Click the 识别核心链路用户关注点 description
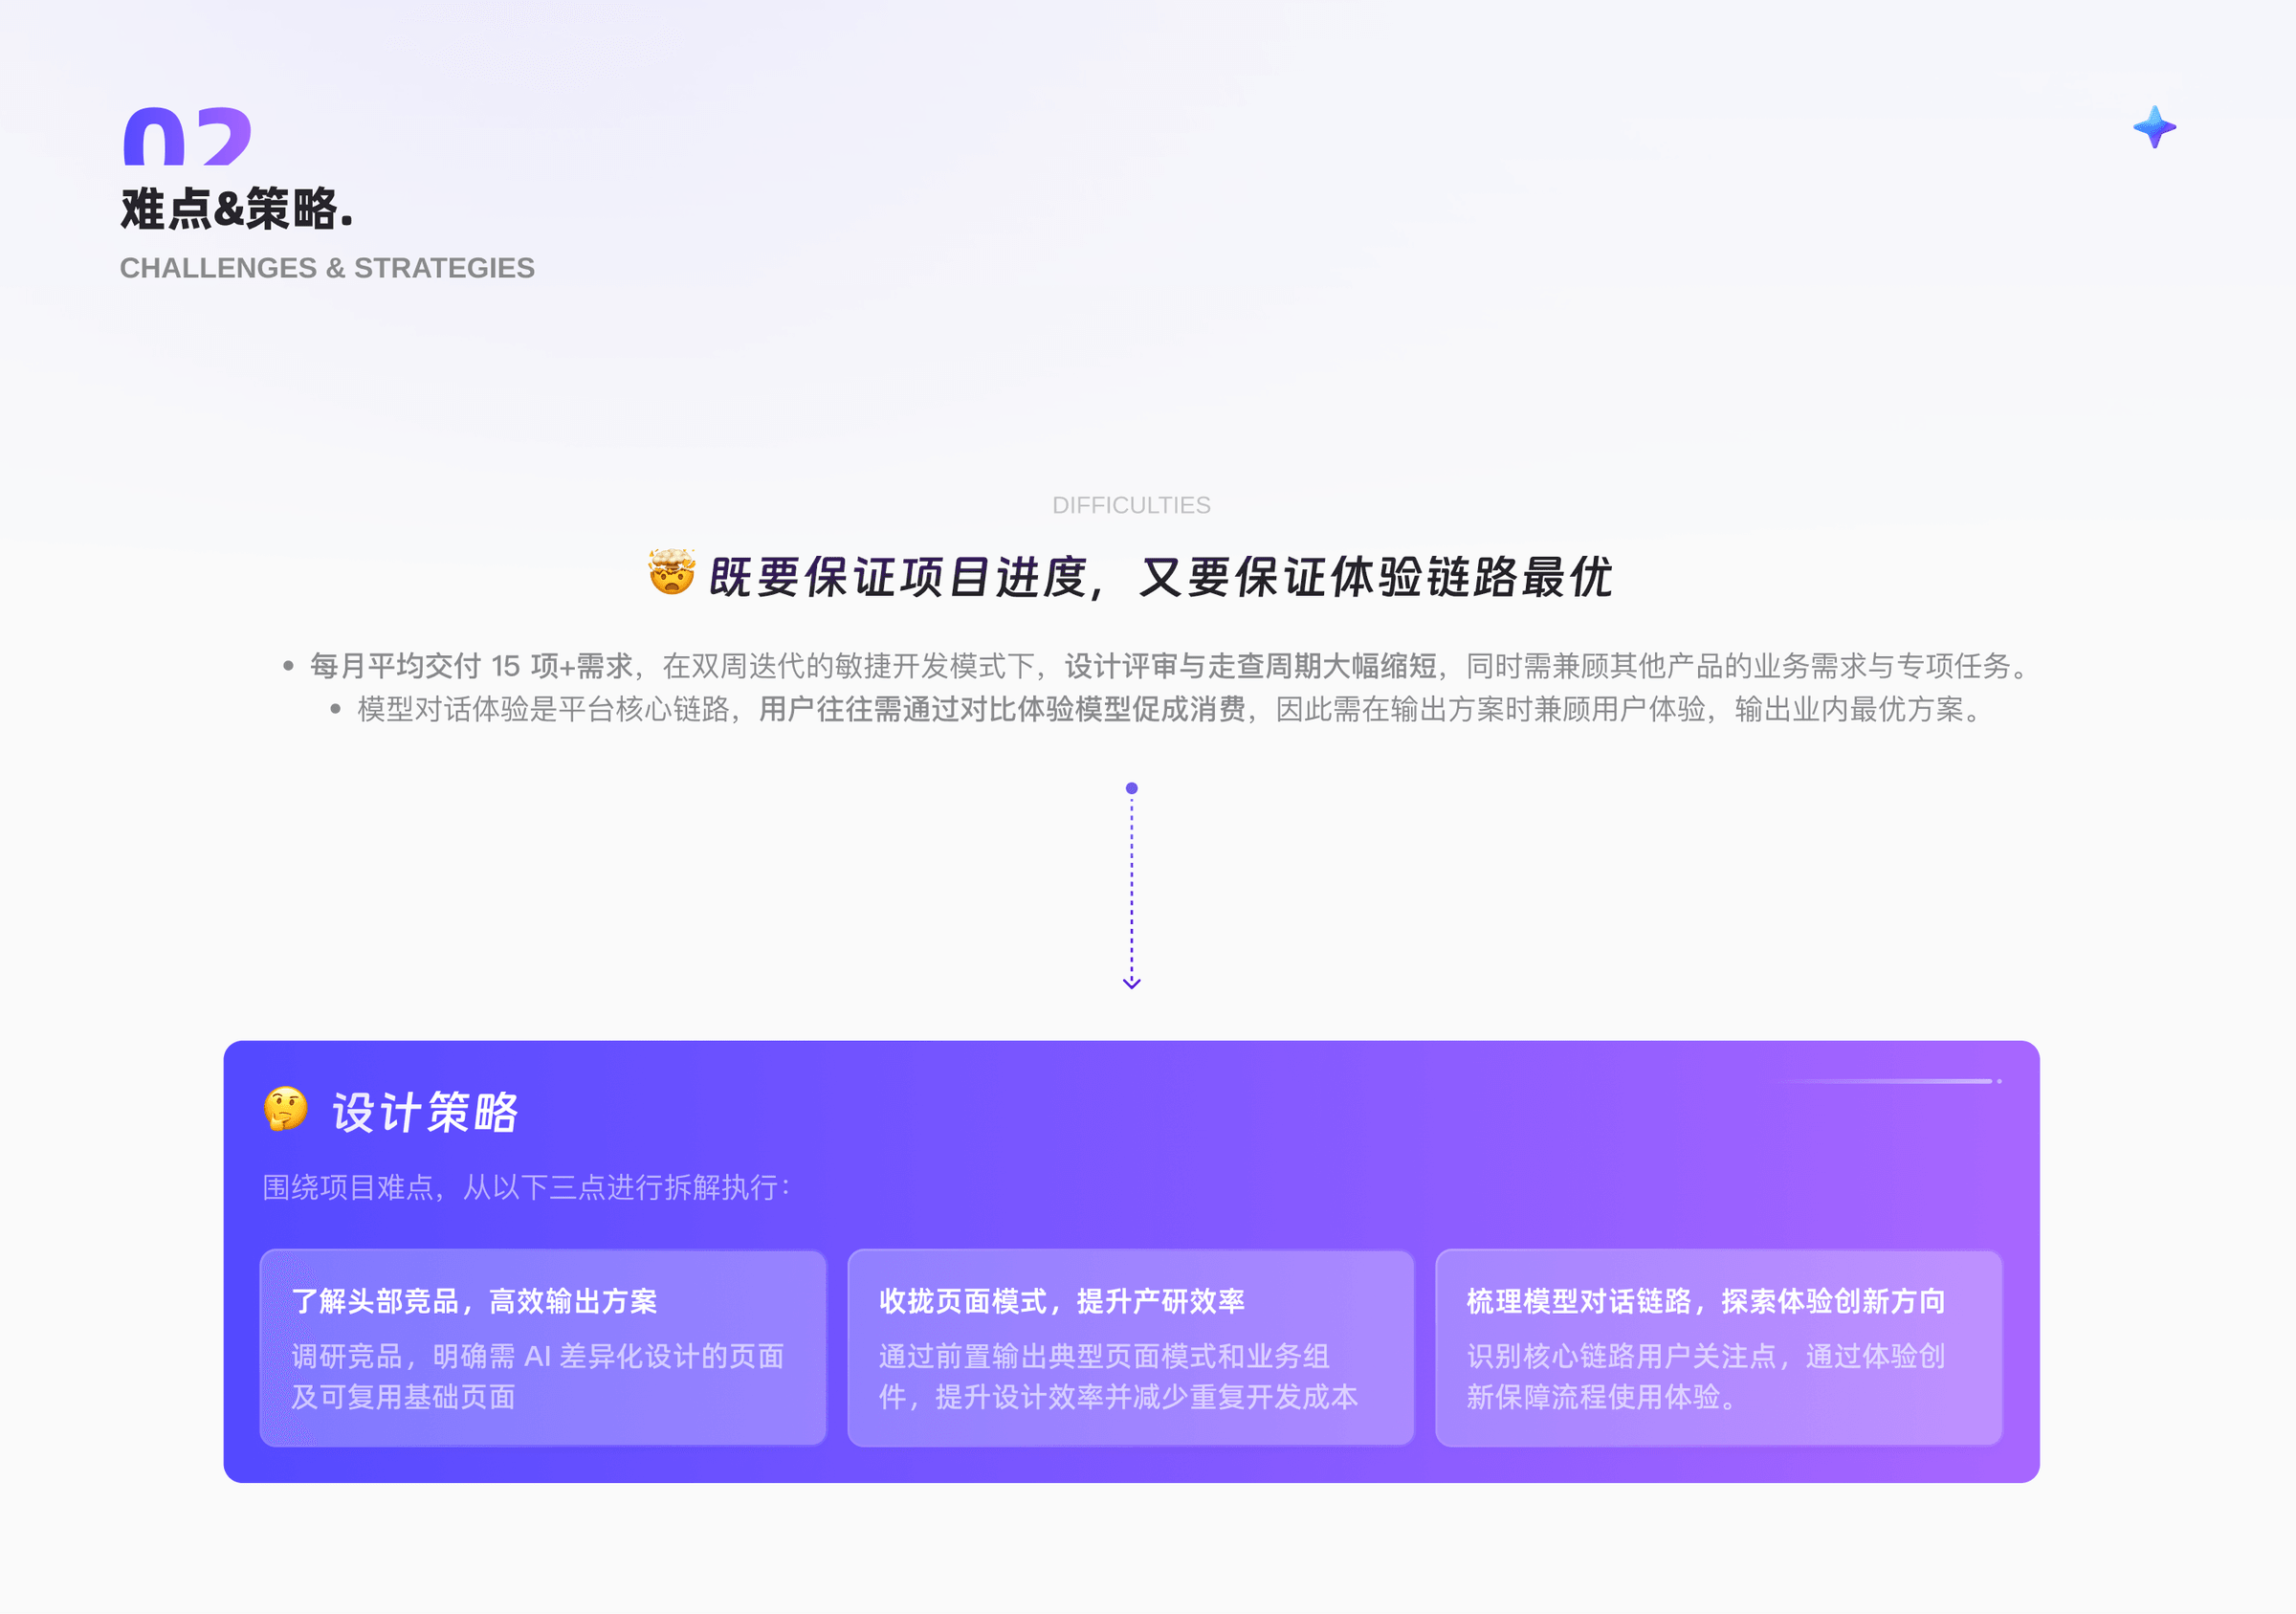The height and width of the screenshot is (1614, 2296). pyautogui.click(x=1706, y=1376)
